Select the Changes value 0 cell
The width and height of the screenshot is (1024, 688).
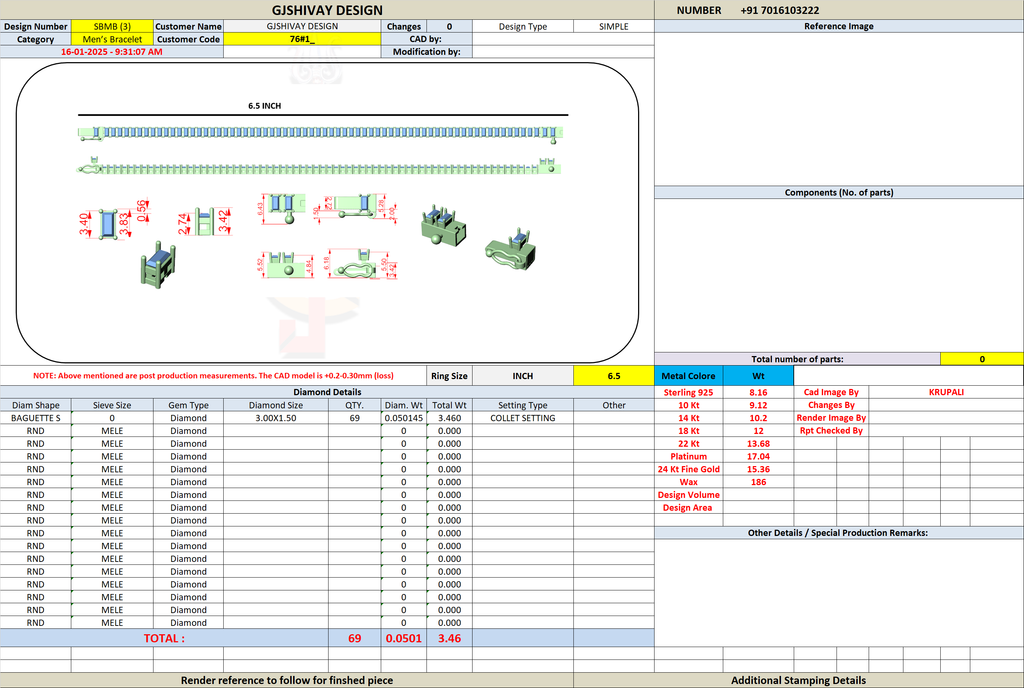449,27
